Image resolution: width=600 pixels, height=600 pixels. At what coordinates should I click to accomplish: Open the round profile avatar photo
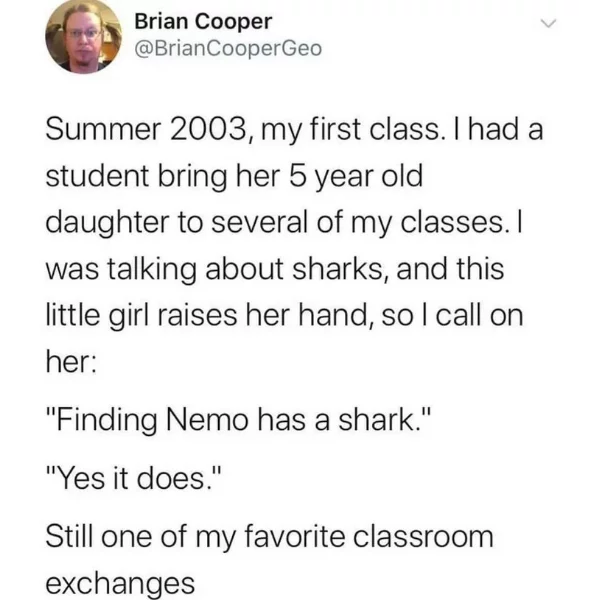click(83, 36)
